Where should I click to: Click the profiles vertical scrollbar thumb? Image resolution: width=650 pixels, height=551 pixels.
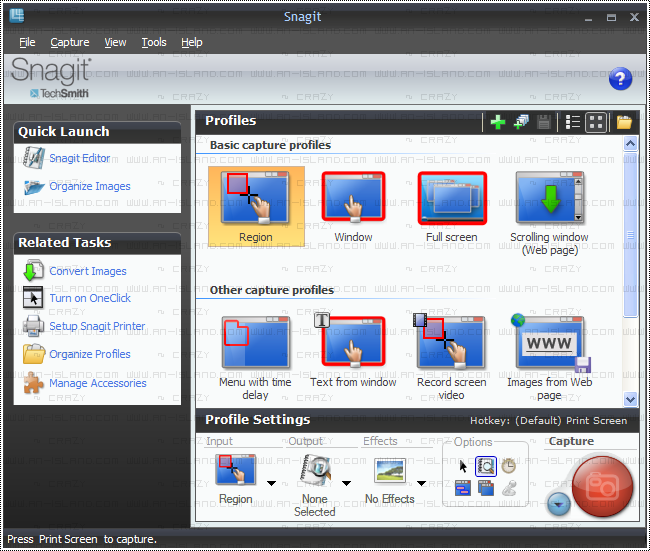tap(630, 235)
